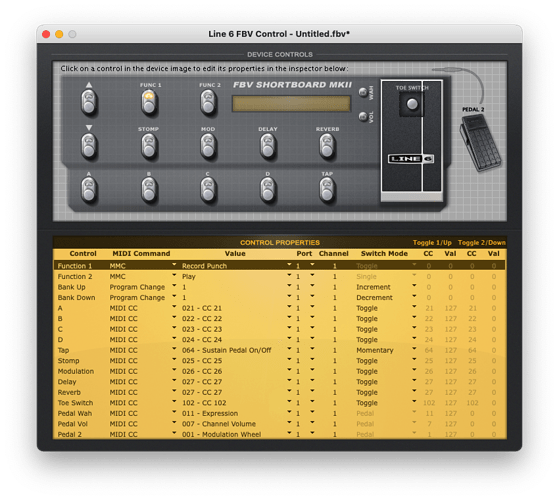Viewport: 559px width, 500px height.
Task: Select the FUNC 2 footswitch on device
Action: coord(208,102)
